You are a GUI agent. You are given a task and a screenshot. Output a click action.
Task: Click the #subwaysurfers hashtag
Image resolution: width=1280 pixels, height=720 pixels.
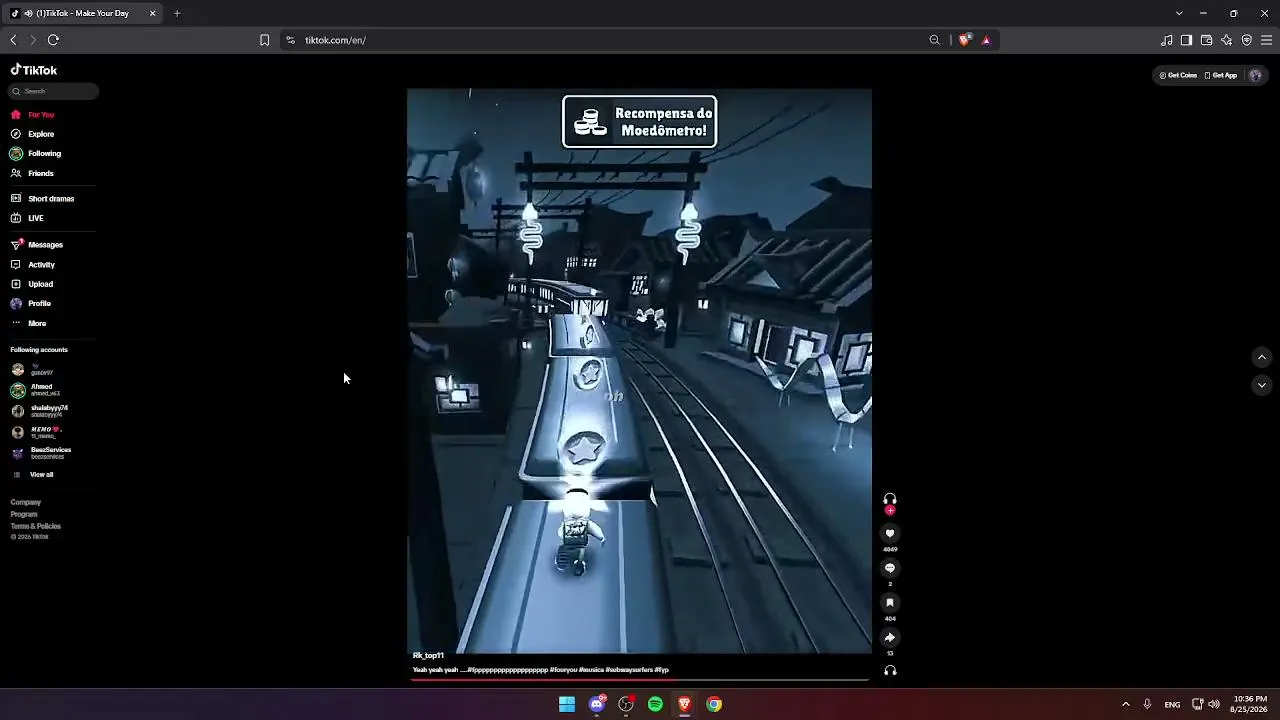point(629,670)
